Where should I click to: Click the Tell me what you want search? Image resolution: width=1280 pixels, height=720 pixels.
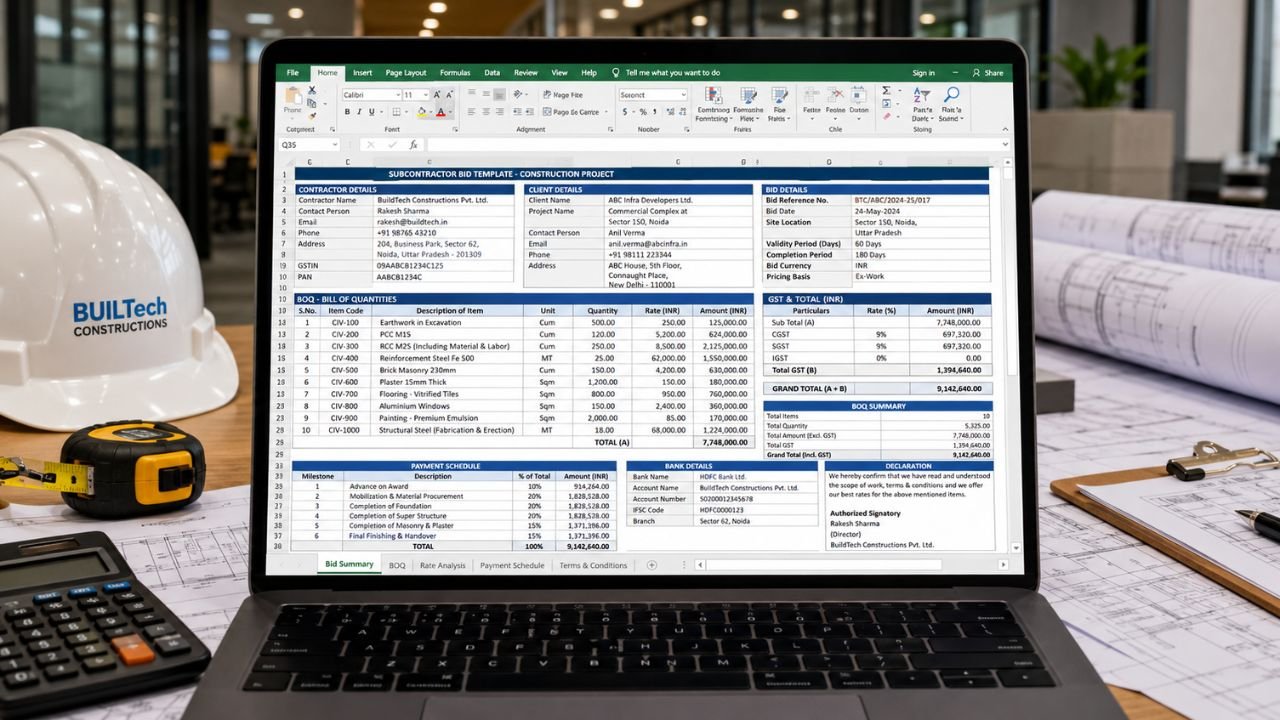666,73
